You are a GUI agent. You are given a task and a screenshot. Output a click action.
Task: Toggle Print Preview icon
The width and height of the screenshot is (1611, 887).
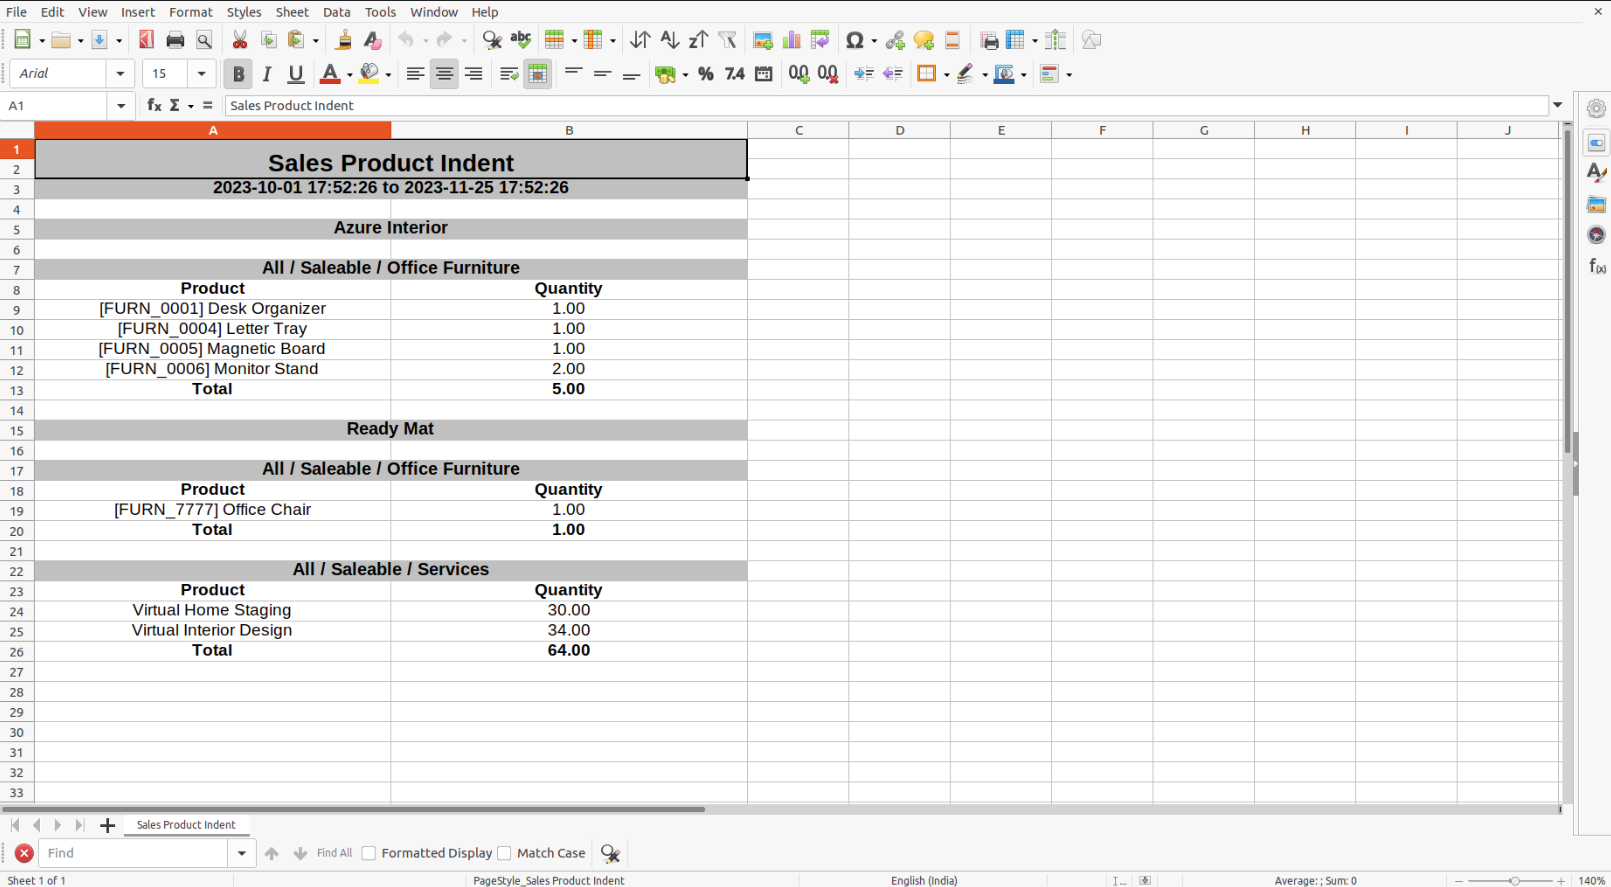[204, 40]
